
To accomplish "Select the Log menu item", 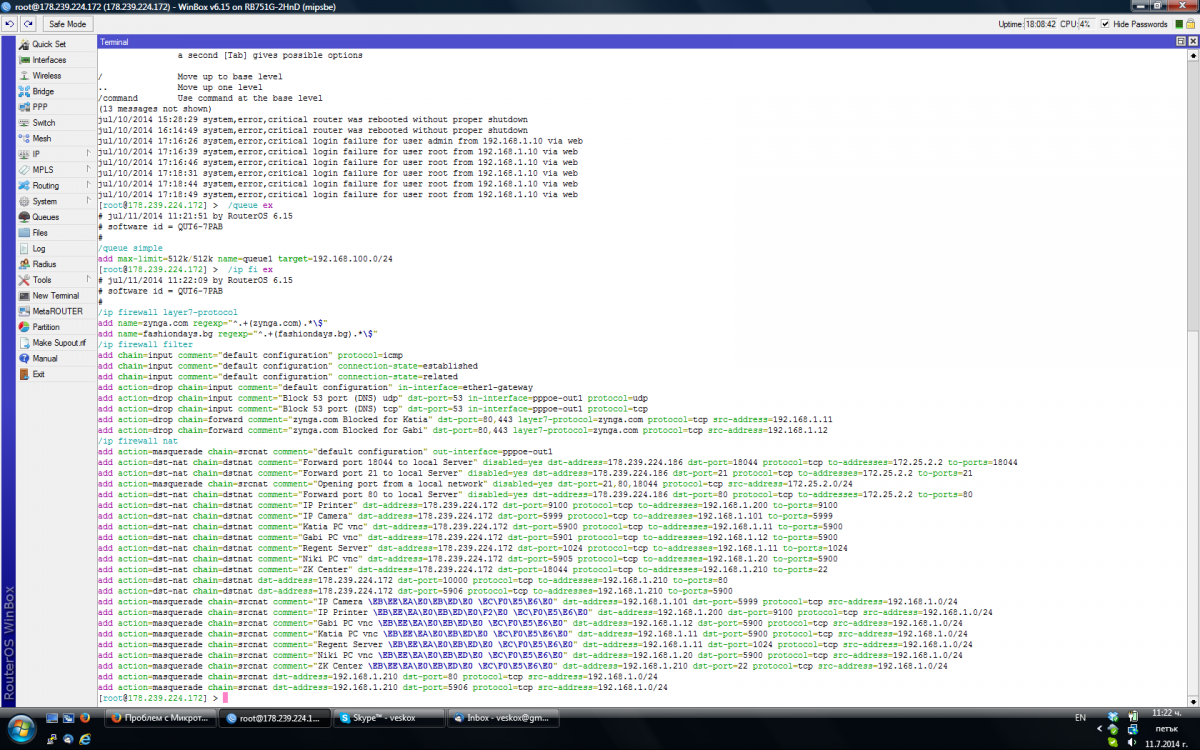I will (x=38, y=248).
